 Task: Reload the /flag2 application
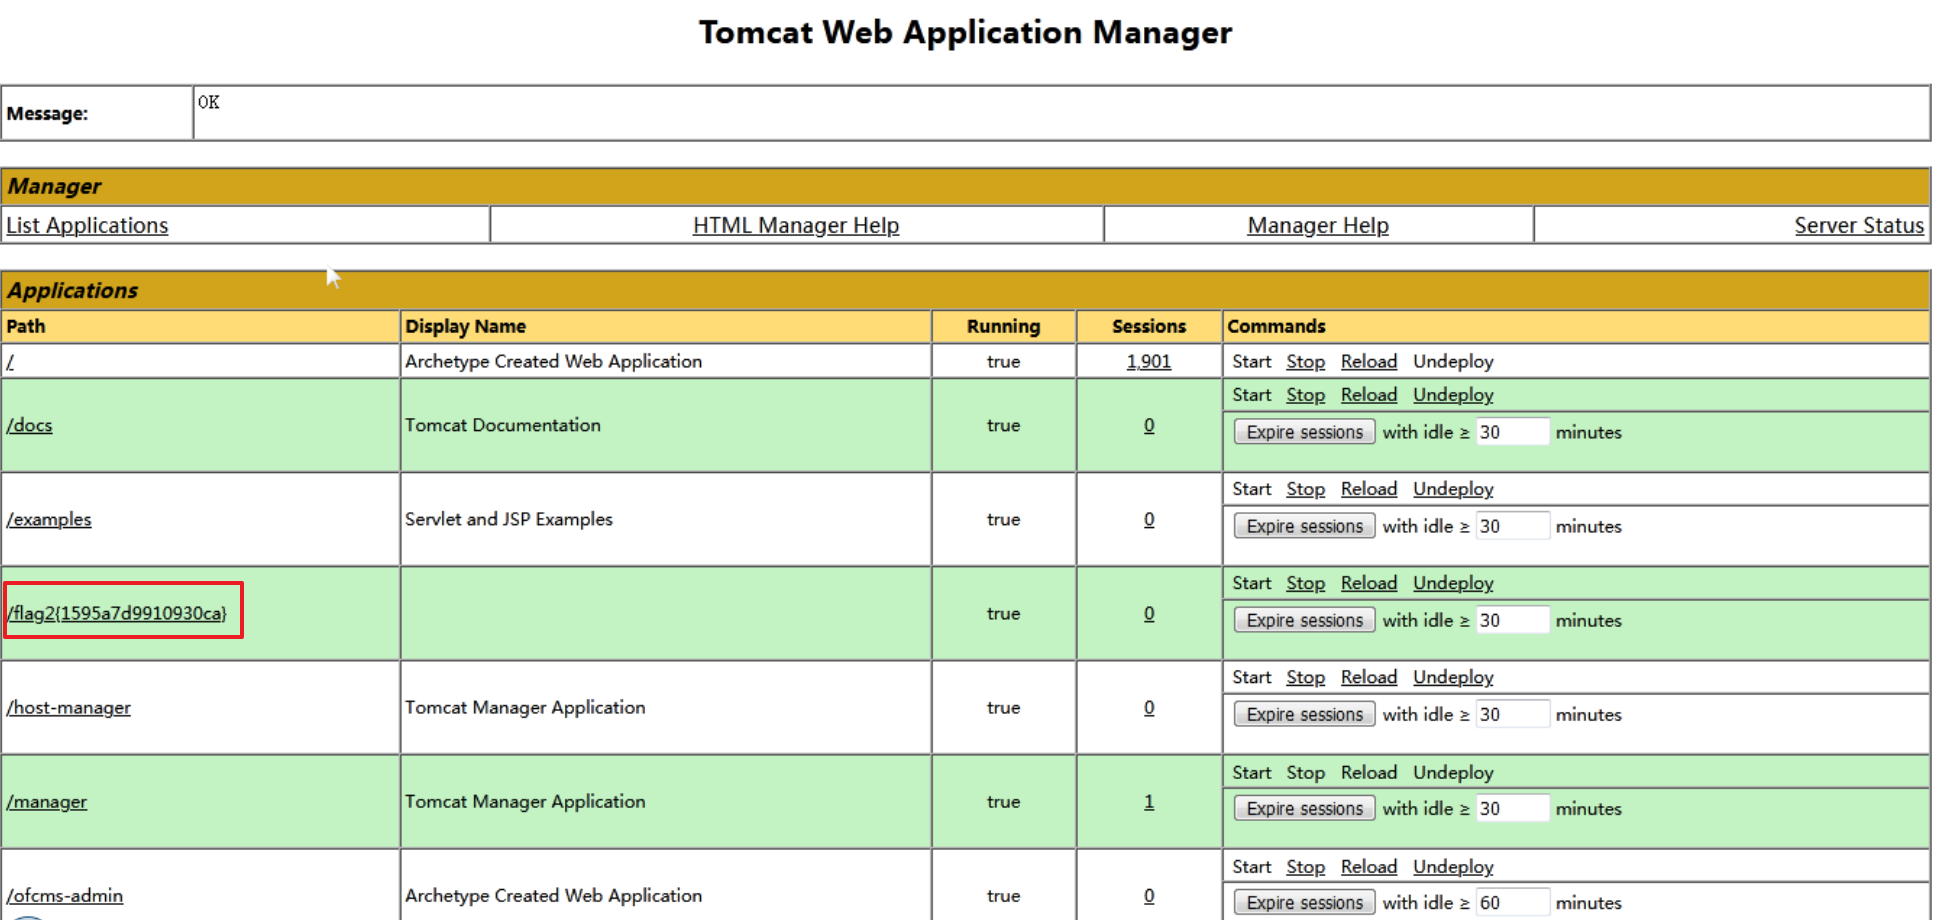(x=1369, y=583)
